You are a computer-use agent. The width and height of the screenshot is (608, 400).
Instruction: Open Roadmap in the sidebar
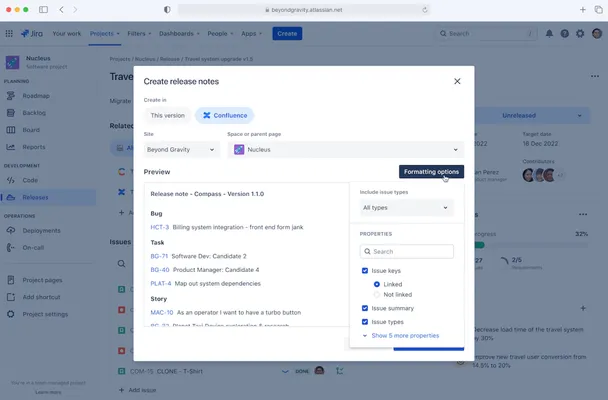coord(36,96)
